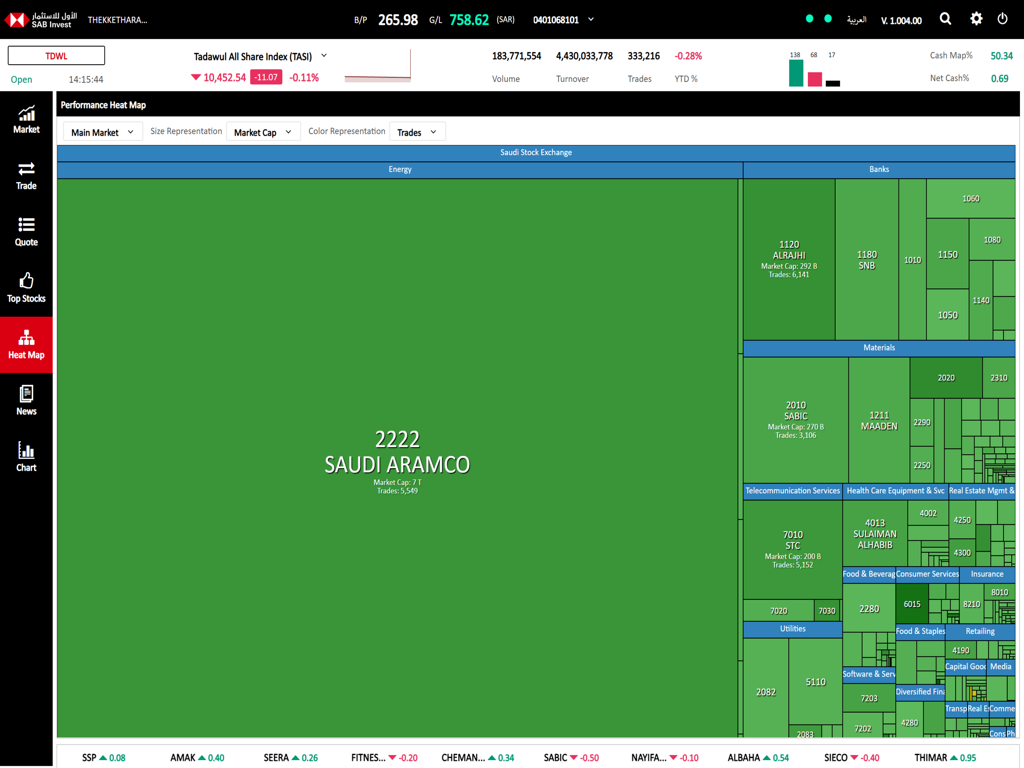1024x768 pixels.
Task: Expand the Tadawul All Share Index selector
Action: click(322, 57)
